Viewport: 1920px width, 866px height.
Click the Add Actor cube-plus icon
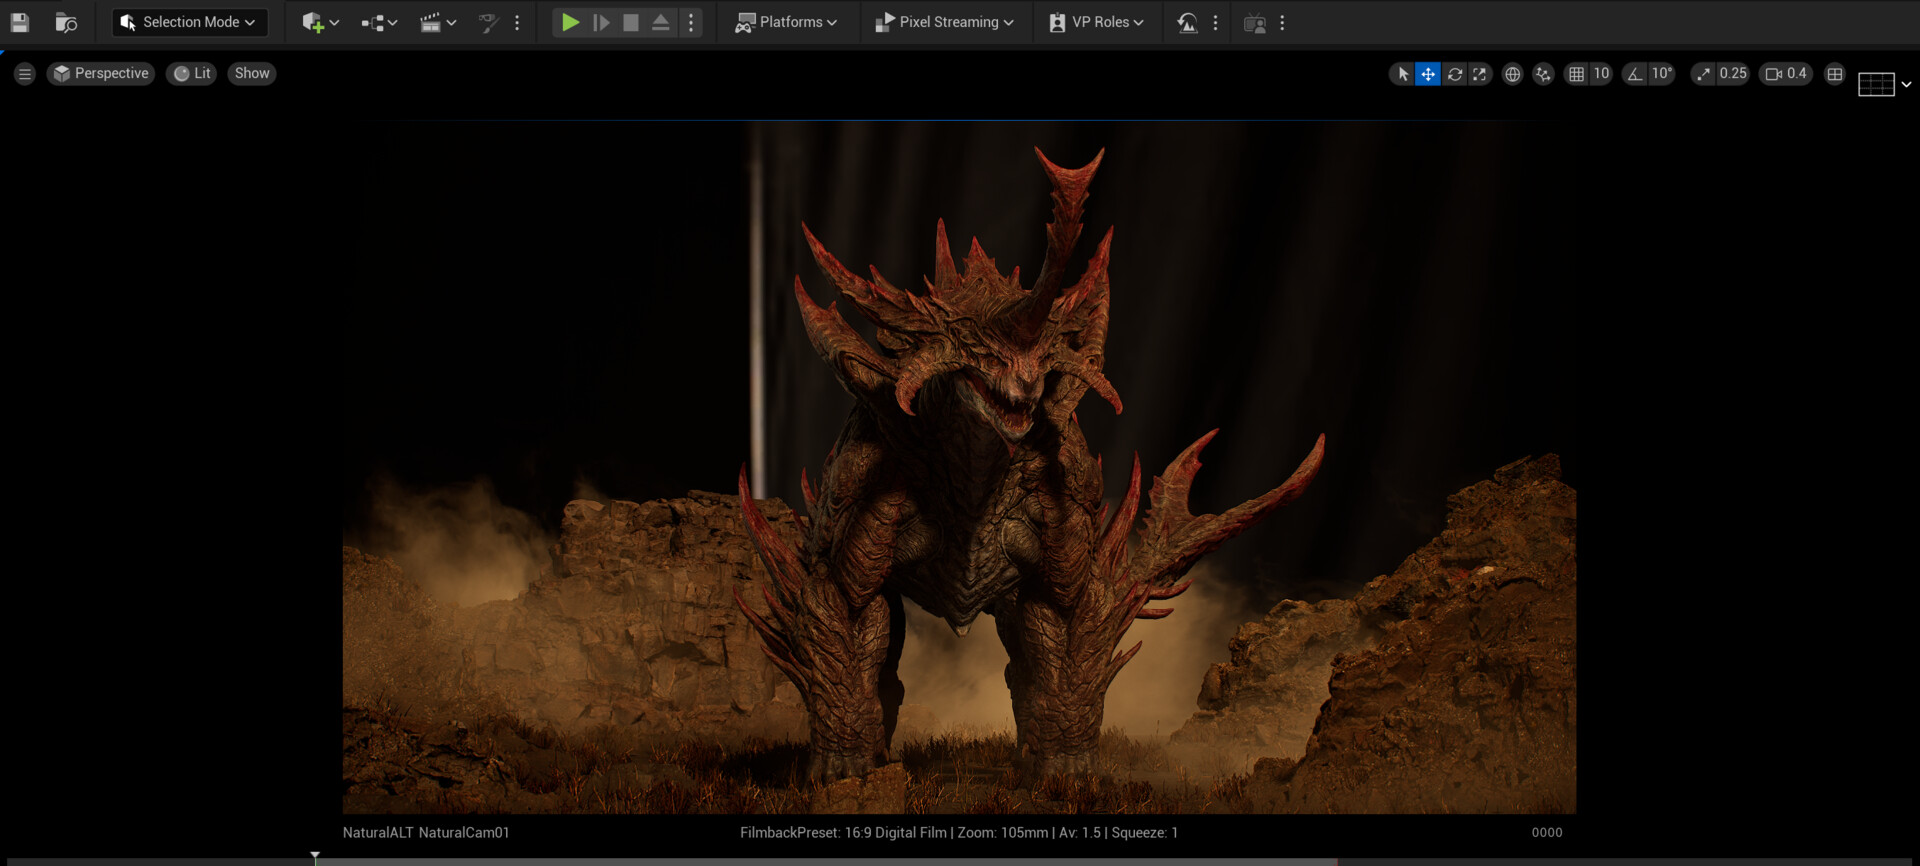coord(313,22)
